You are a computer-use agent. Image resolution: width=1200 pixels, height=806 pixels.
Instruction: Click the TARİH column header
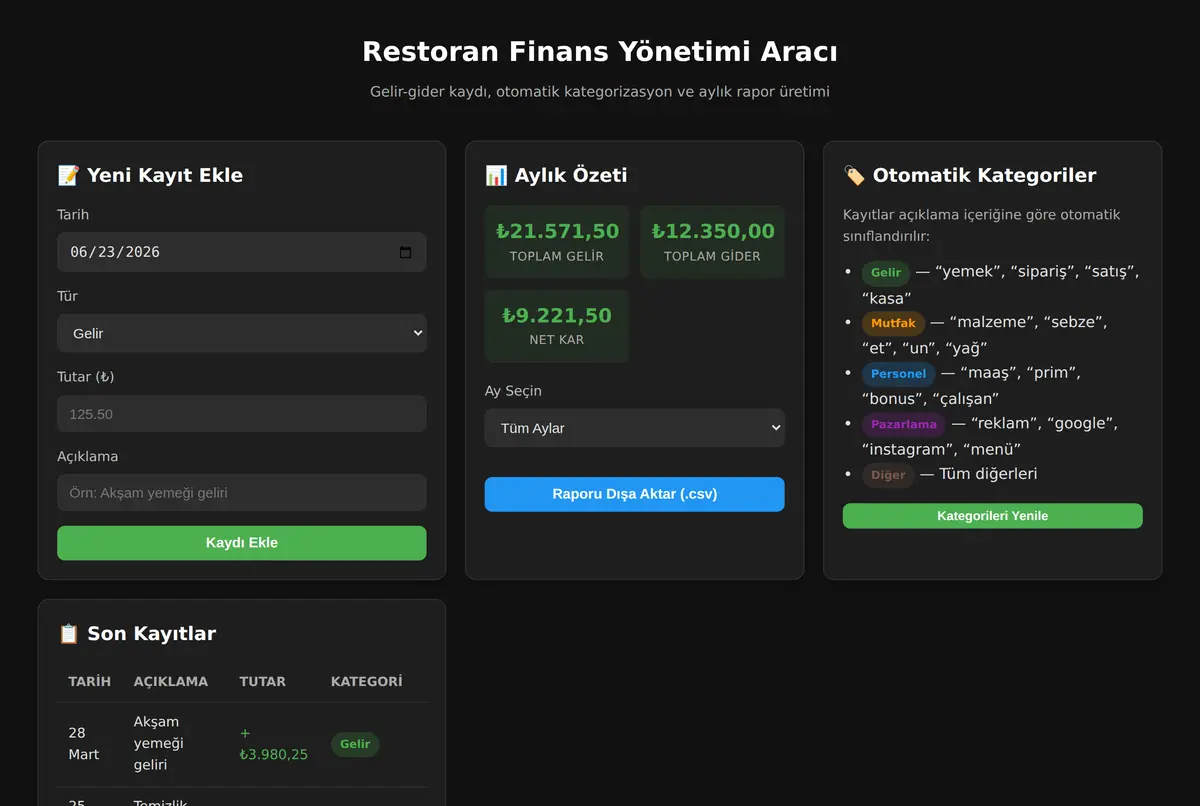90,682
